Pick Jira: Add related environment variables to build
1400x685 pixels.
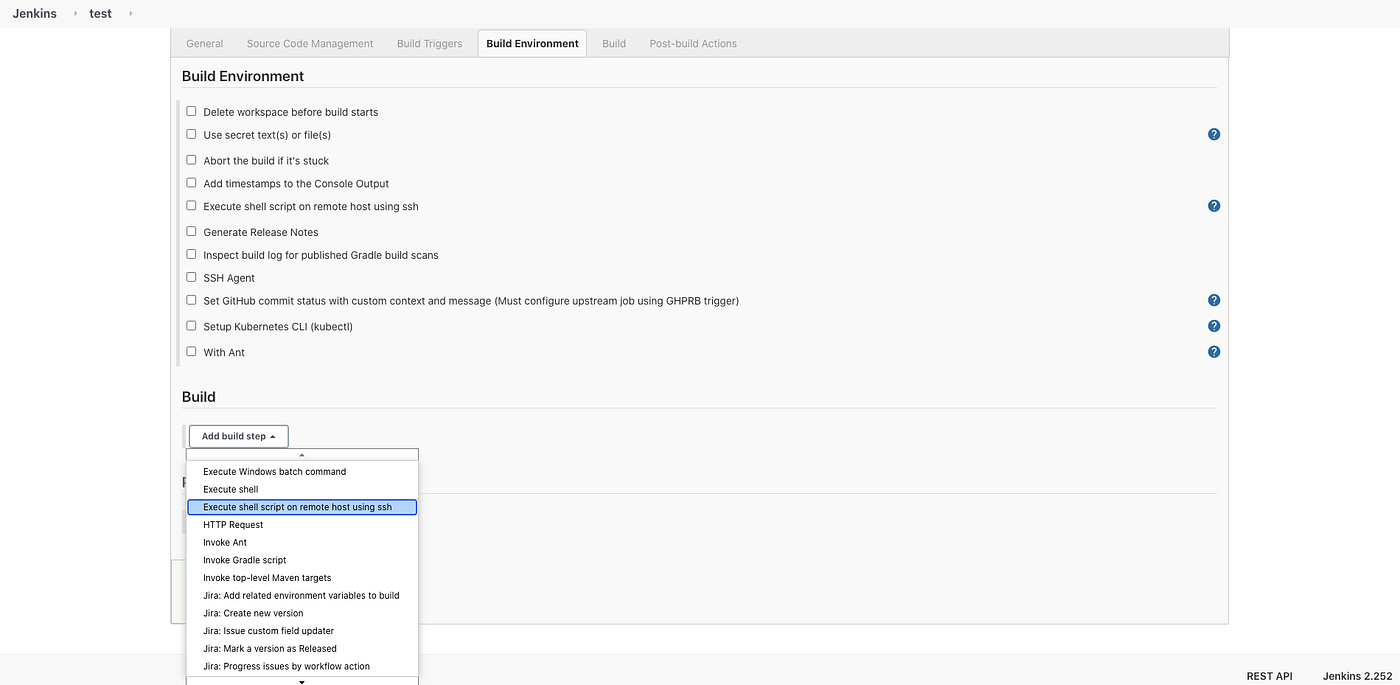click(x=302, y=595)
